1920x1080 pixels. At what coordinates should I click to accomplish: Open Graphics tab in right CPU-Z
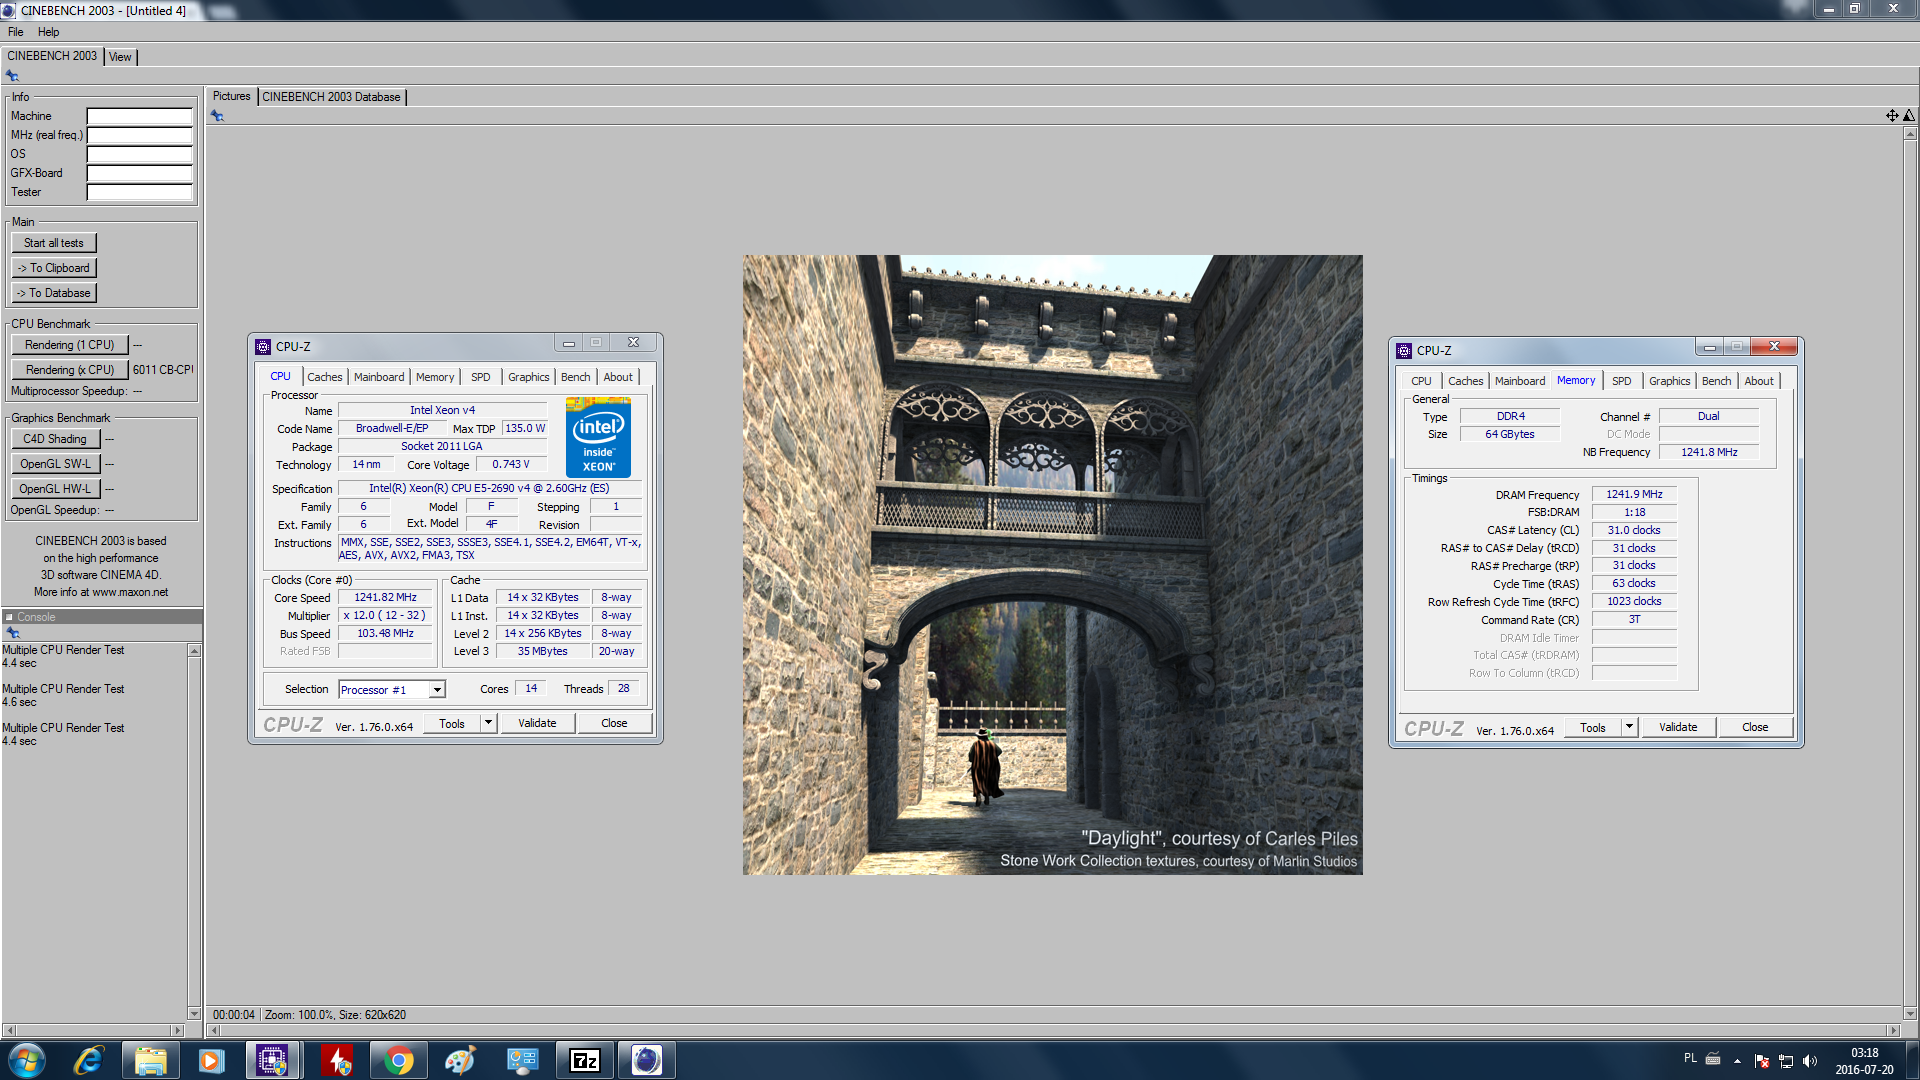point(1669,381)
